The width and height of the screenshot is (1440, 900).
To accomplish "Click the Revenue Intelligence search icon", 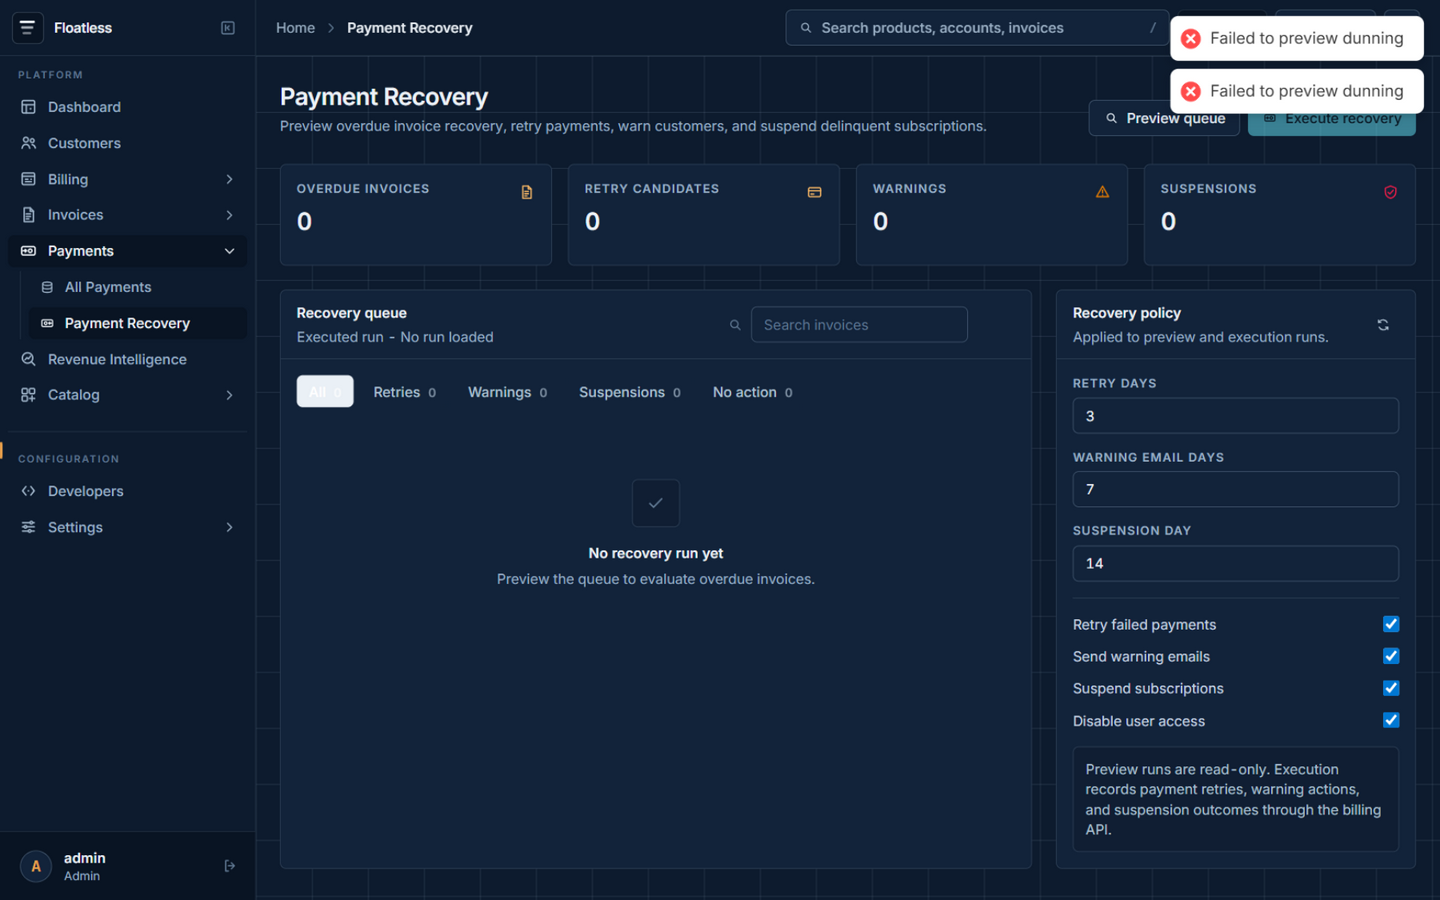I will tap(28, 359).
